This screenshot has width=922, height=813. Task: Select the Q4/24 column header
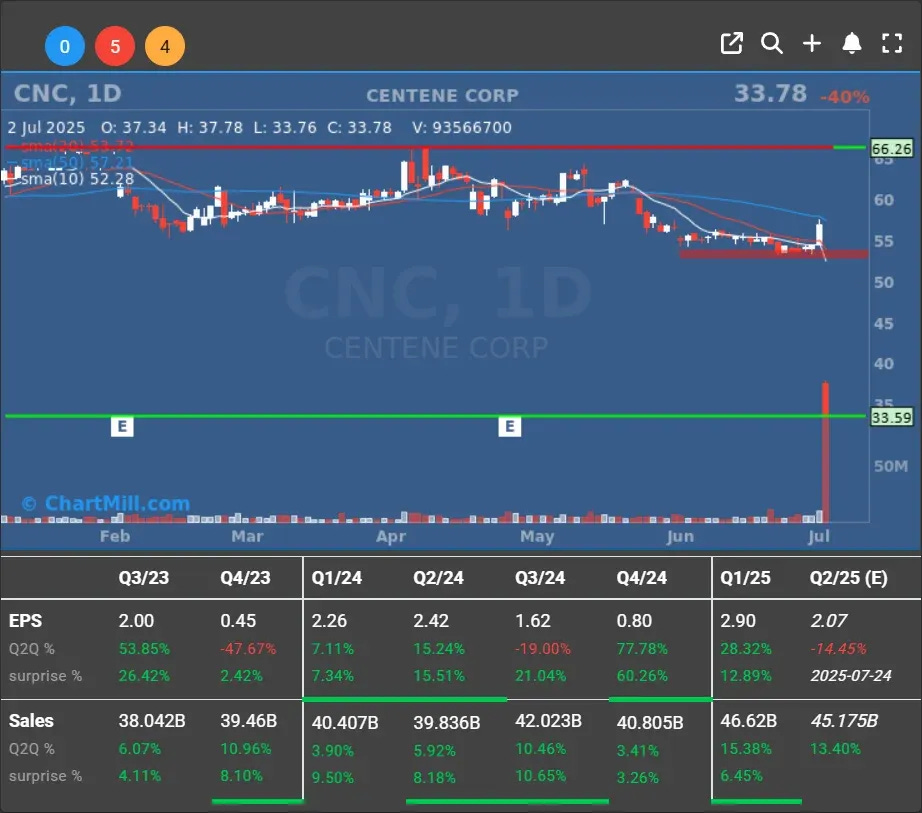point(642,578)
